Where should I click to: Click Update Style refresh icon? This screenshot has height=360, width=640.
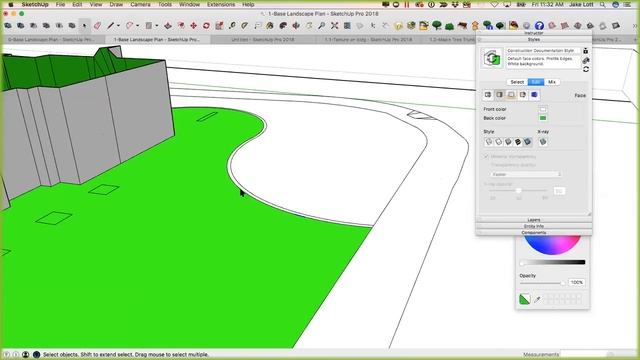pyautogui.click(x=586, y=69)
